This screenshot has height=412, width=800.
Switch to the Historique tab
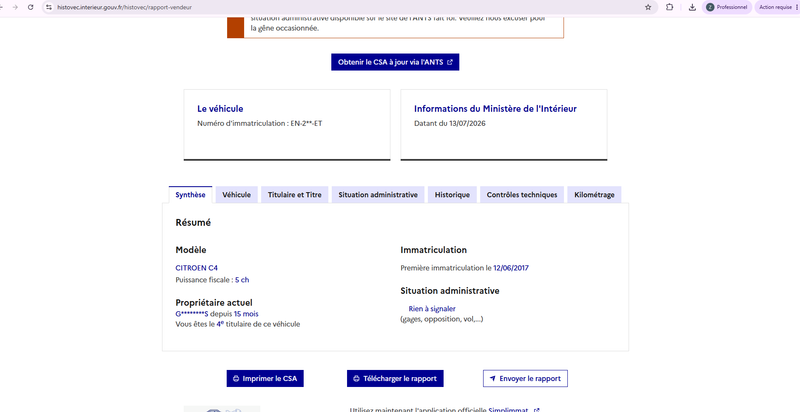click(452, 195)
